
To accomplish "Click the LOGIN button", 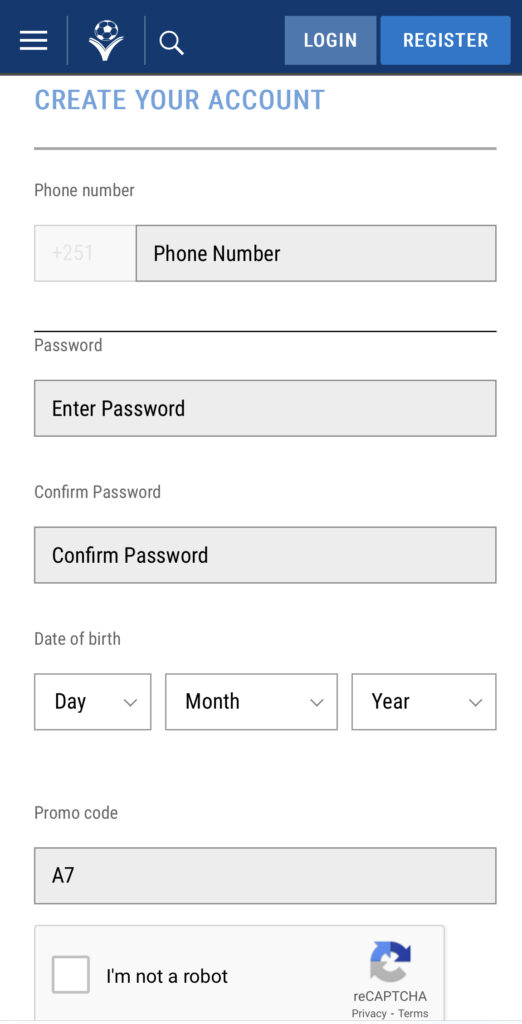I will click(x=330, y=40).
